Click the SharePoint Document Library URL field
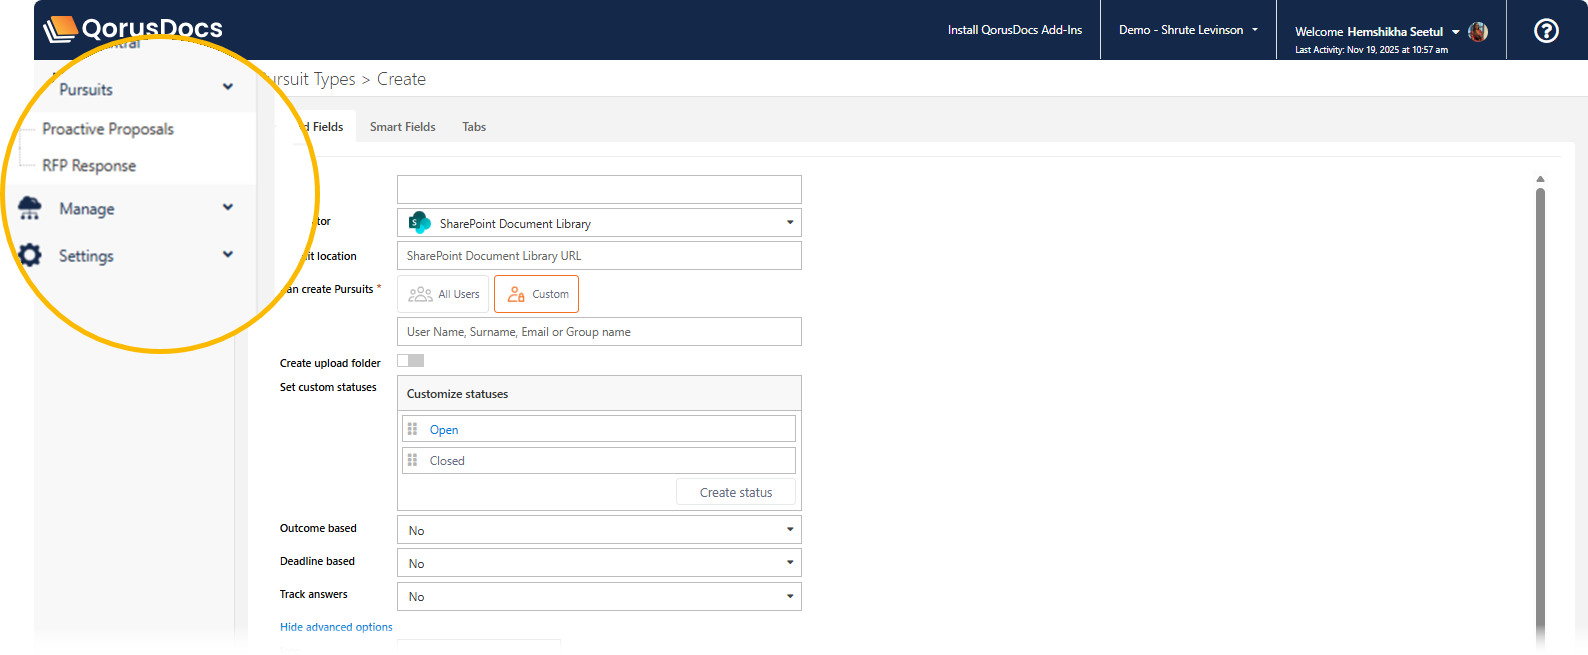Viewport: 1588px width, 655px height. click(599, 256)
